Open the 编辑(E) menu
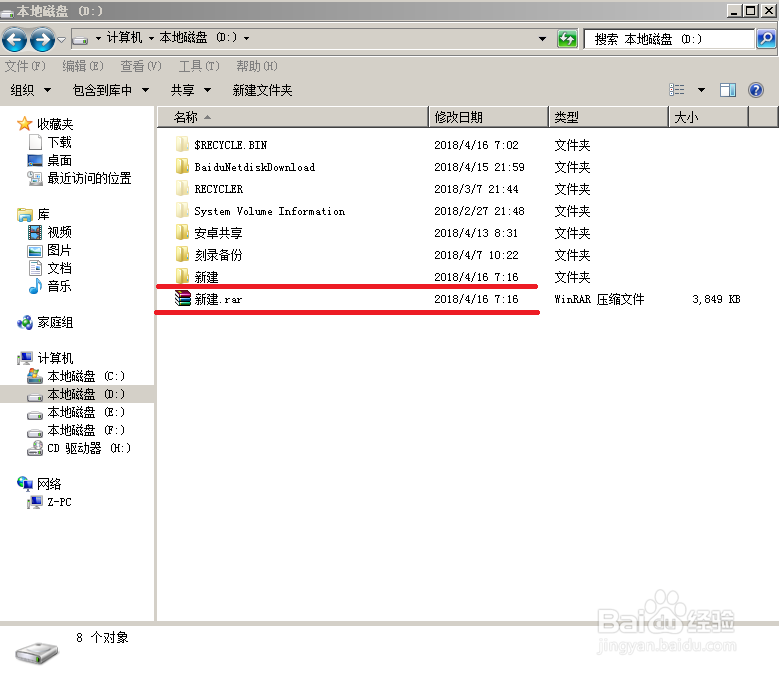779x673 pixels. pos(83,66)
